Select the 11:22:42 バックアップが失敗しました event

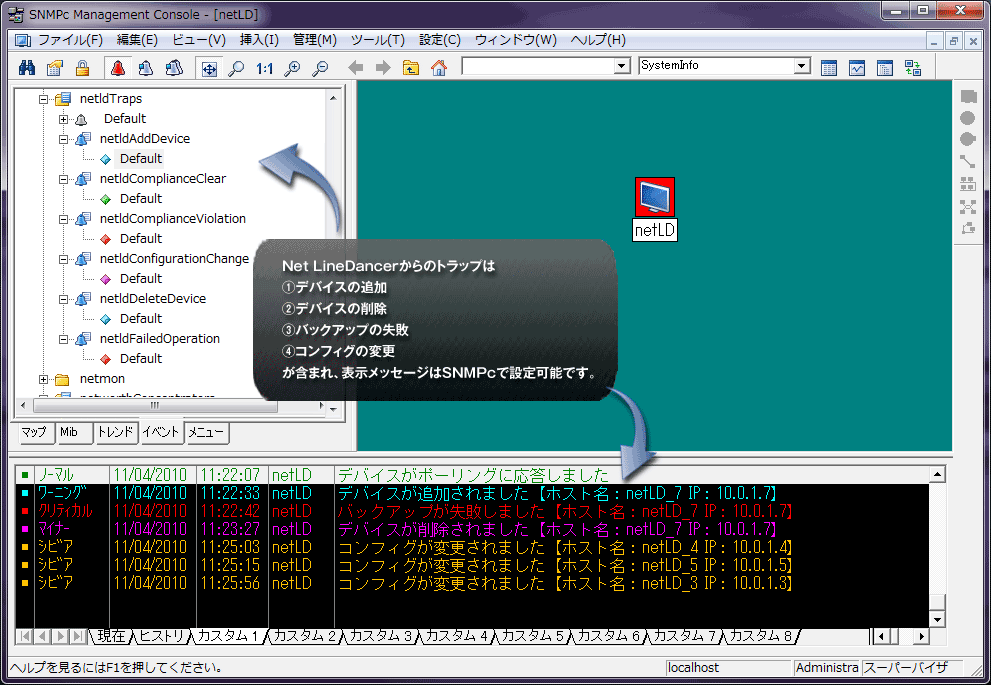tap(472, 511)
